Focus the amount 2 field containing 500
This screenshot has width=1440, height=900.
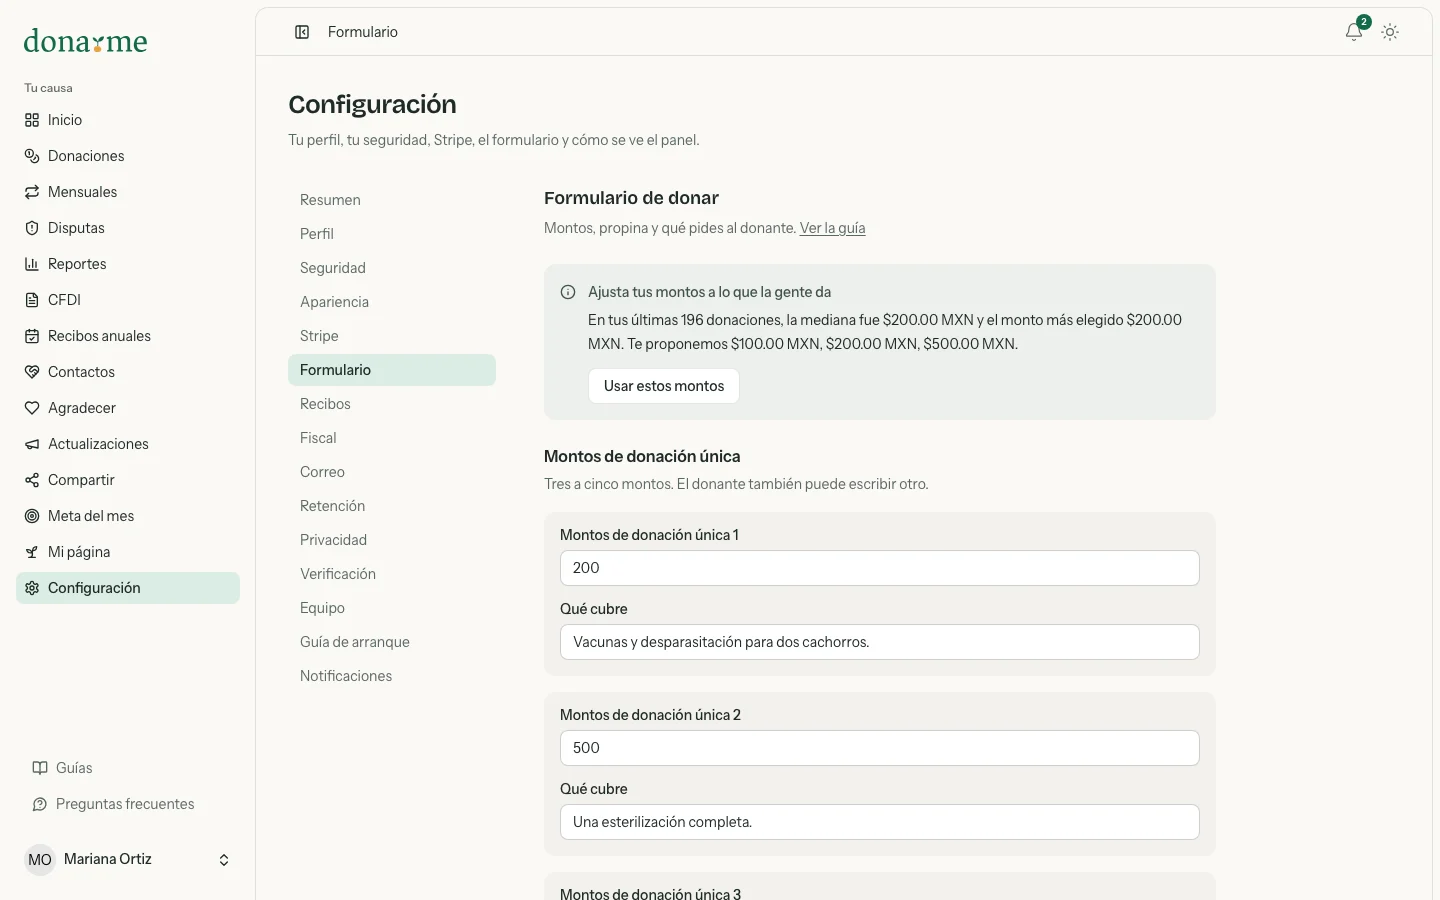click(880, 748)
